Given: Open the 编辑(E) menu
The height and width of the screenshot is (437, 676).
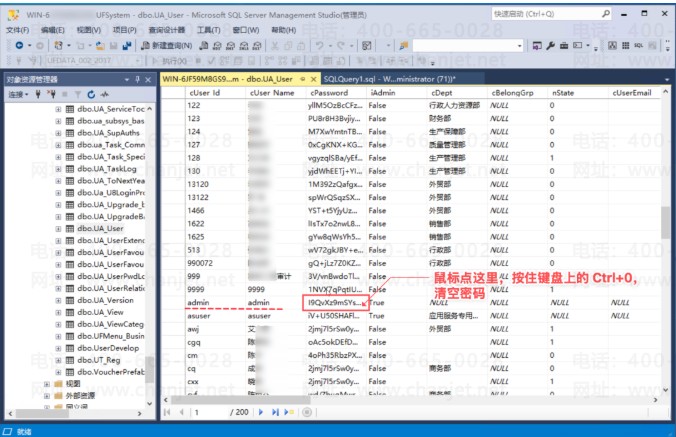Looking at the screenshot, I should pos(53,30).
